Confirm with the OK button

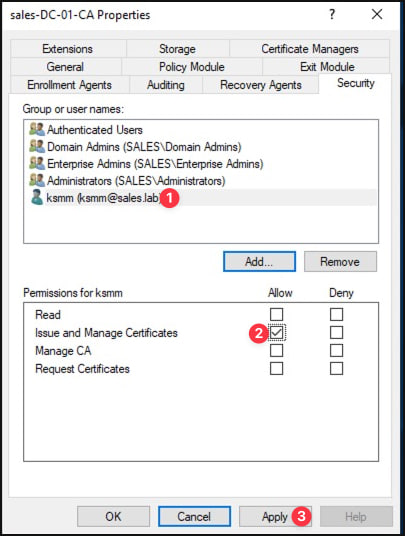(x=113, y=517)
